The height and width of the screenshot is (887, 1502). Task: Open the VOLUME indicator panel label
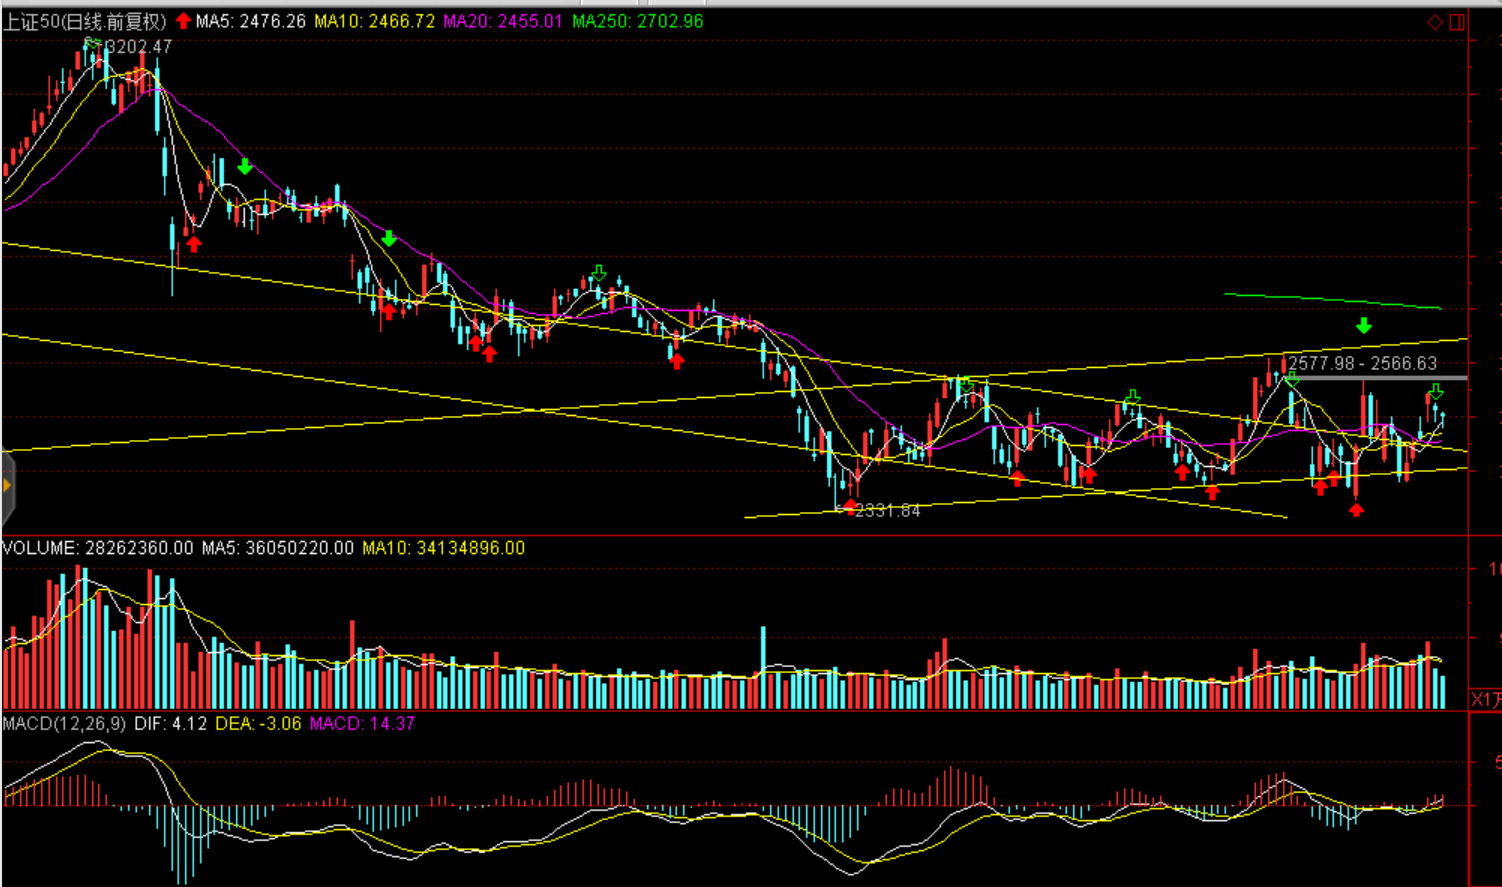(x=98, y=548)
